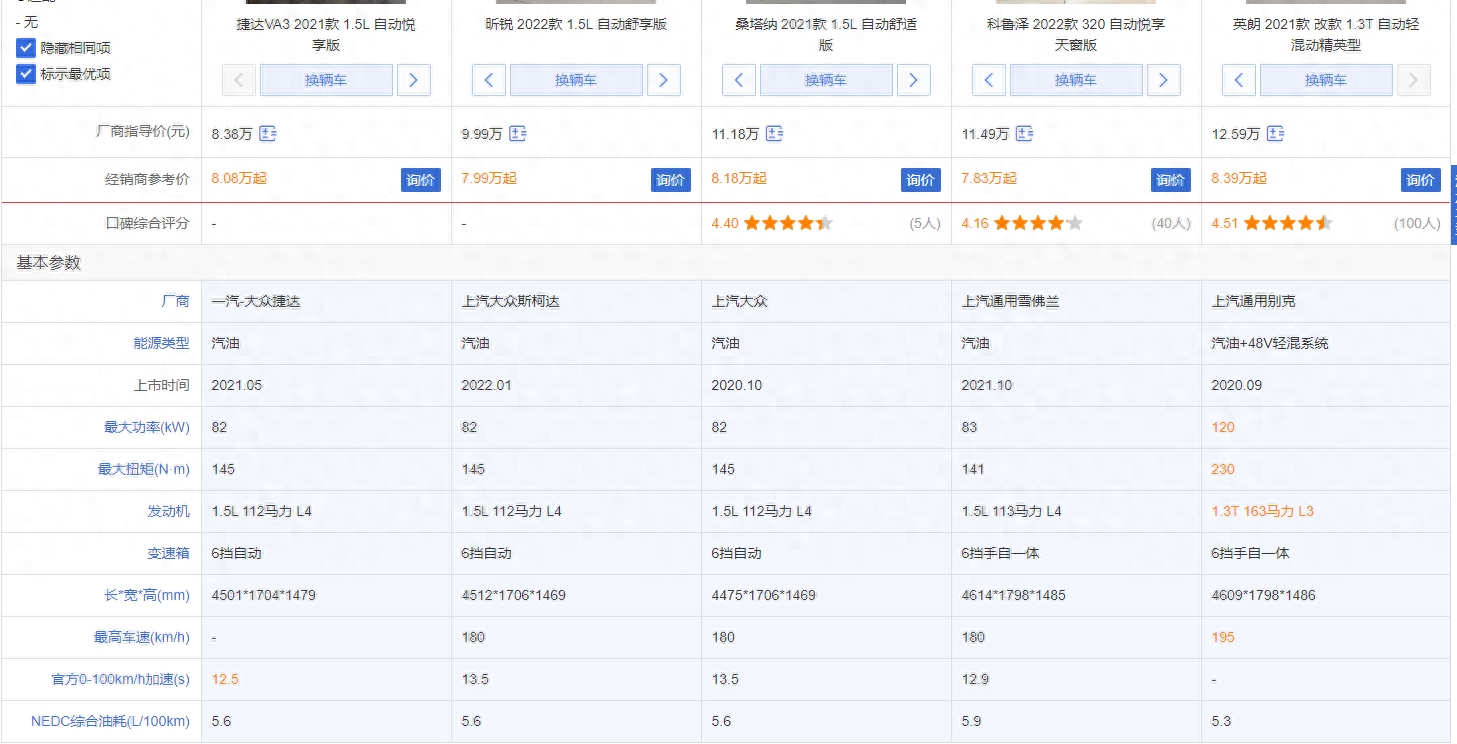Open price calculator icon beside 8.38万
This screenshot has height=744, width=1457.
[268, 133]
